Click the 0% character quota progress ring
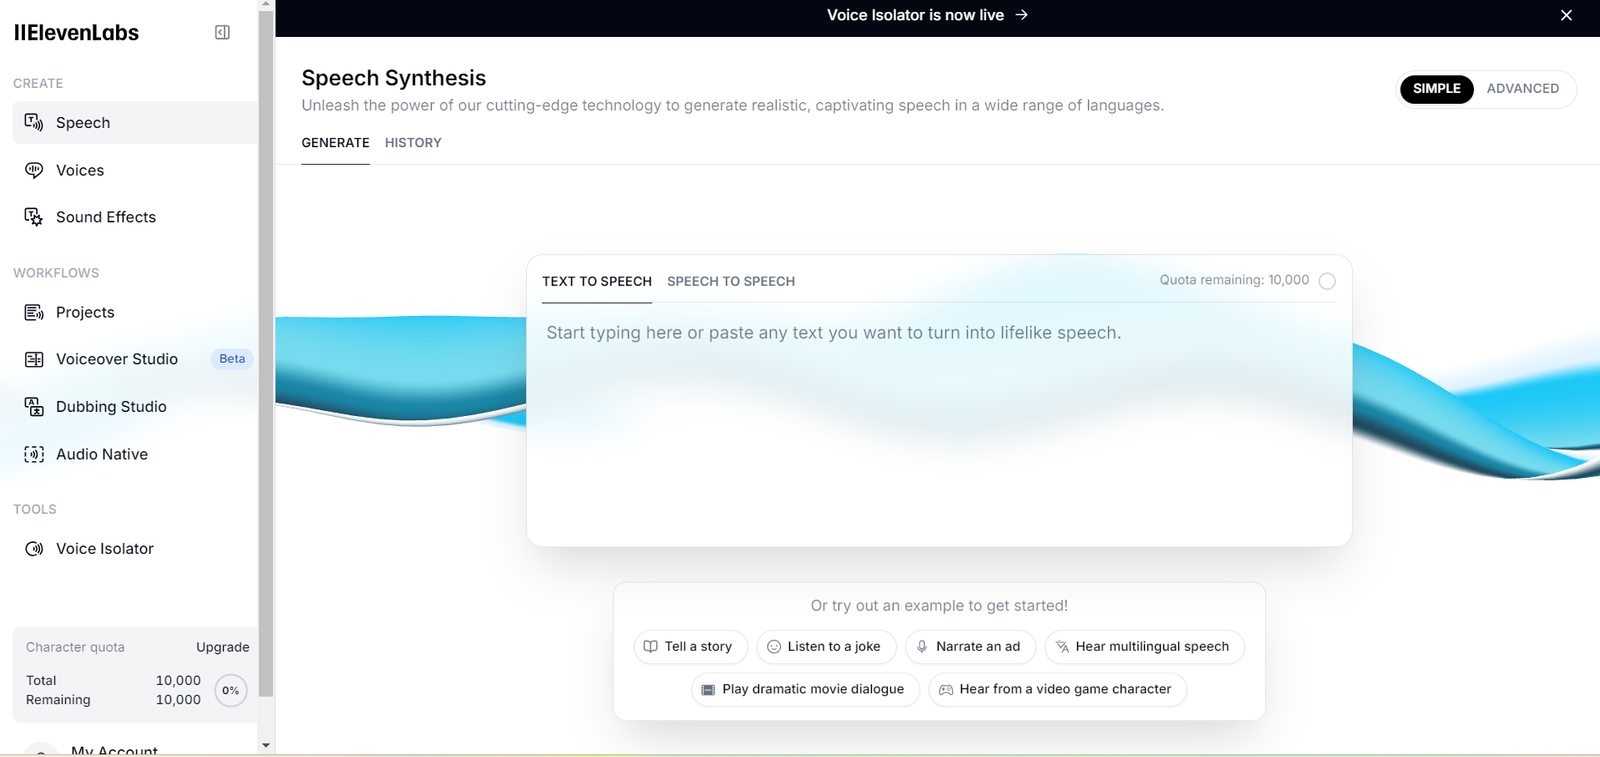 [231, 690]
